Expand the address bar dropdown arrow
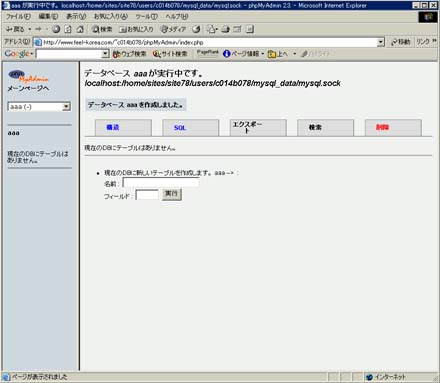Viewport: 440px width, 383px height. point(381,42)
